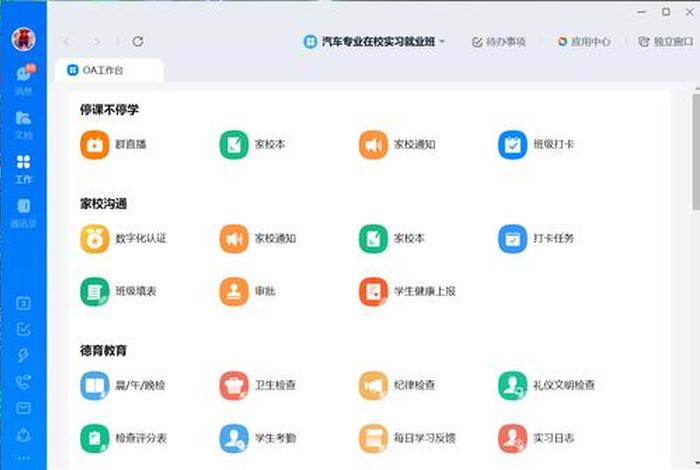700x470 pixels.
Task: Open 班级打卡 in the 停课不停学 section
Action: point(512,145)
